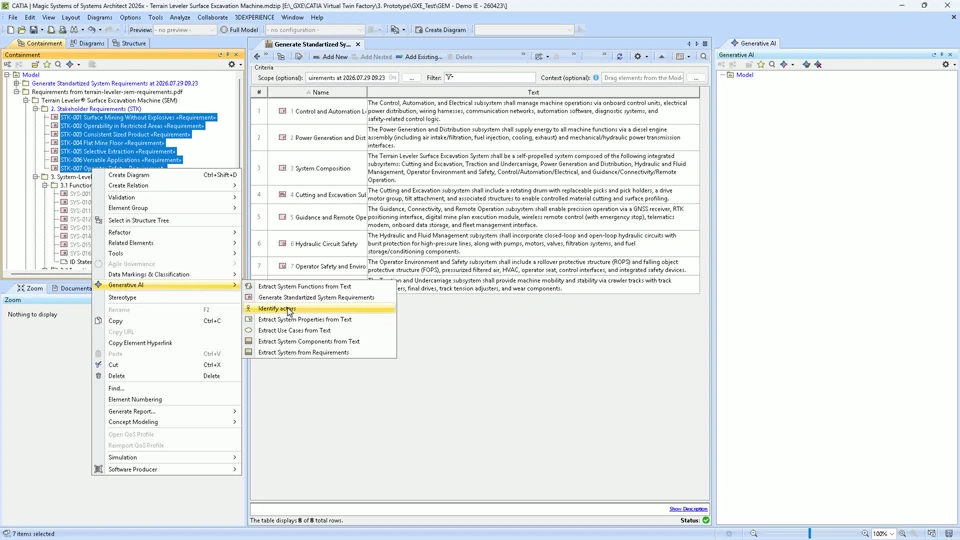Viewport: 960px width, 540px height.
Task: Click the Containment panel options gear icon
Action: click(231, 64)
